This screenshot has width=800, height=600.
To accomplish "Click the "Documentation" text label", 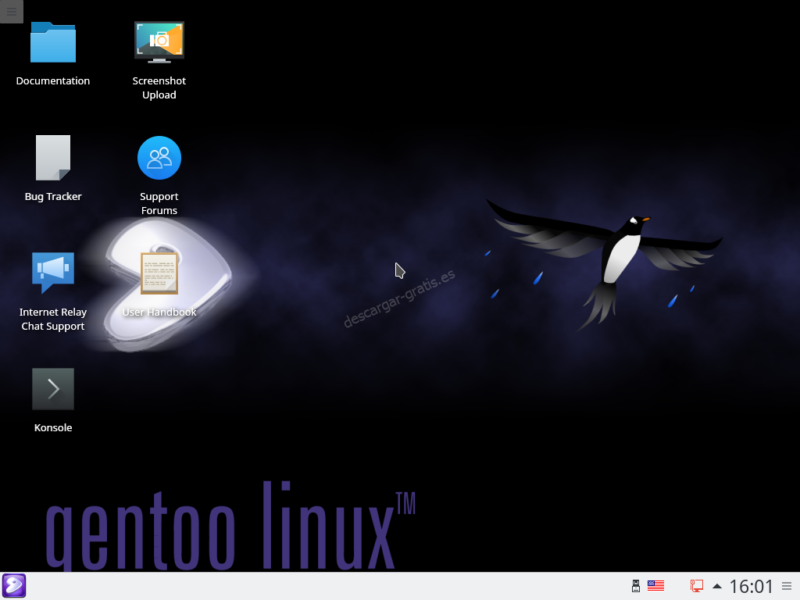I will pos(53,81).
